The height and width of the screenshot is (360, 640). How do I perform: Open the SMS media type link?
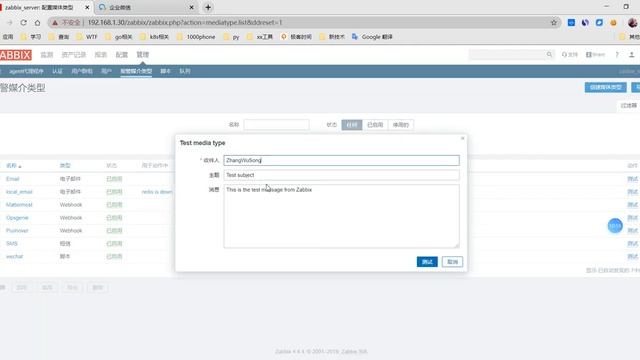point(12,244)
